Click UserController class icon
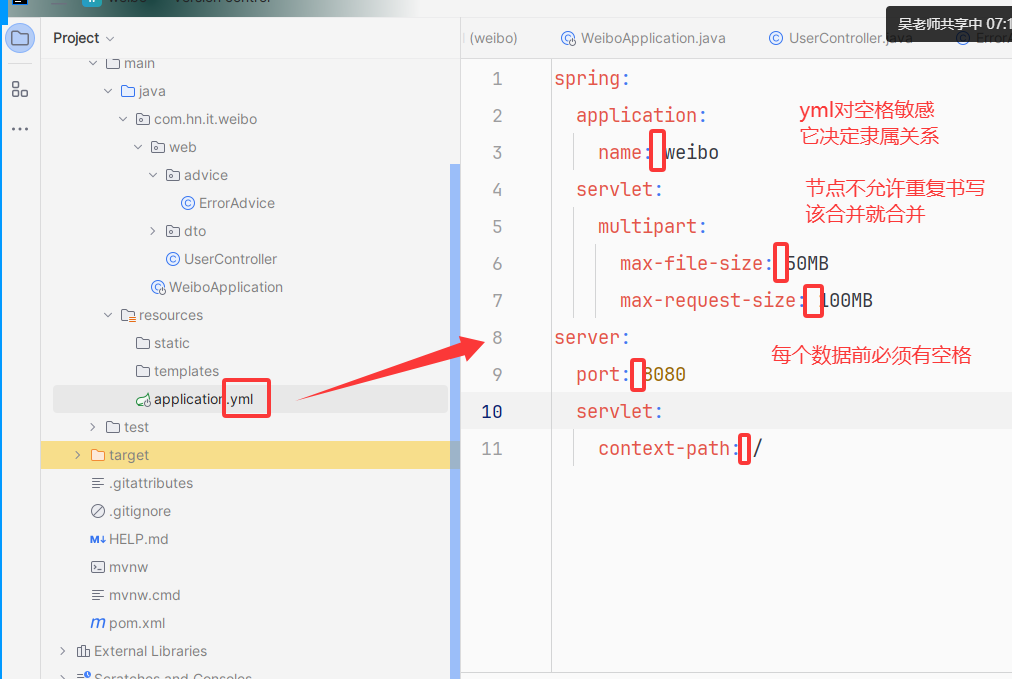This screenshot has height=679, width=1012. [173, 259]
